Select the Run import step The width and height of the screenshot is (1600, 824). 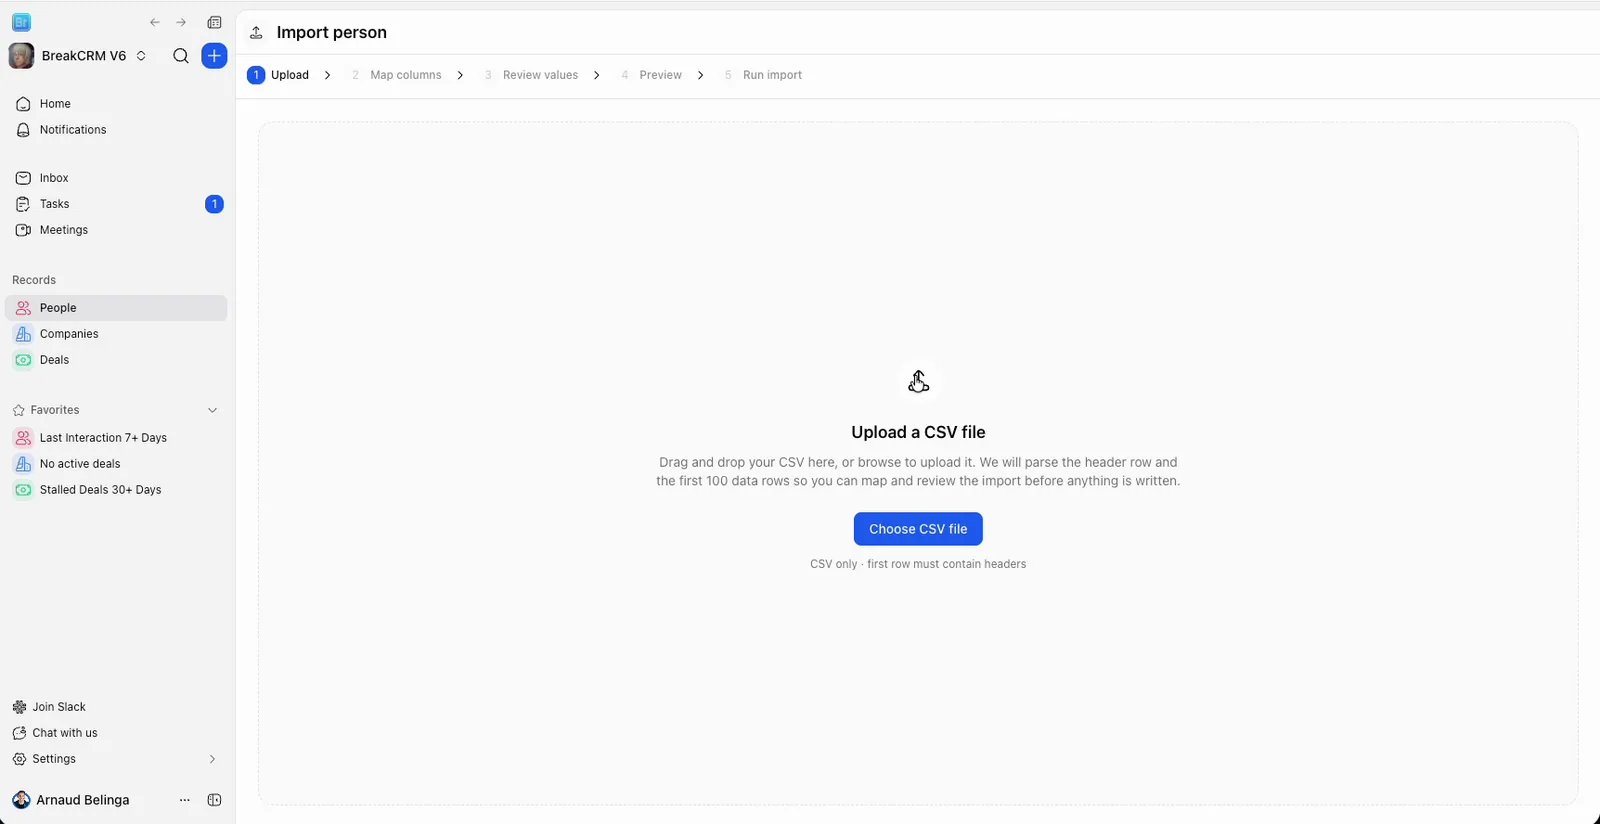click(x=763, y=75)
